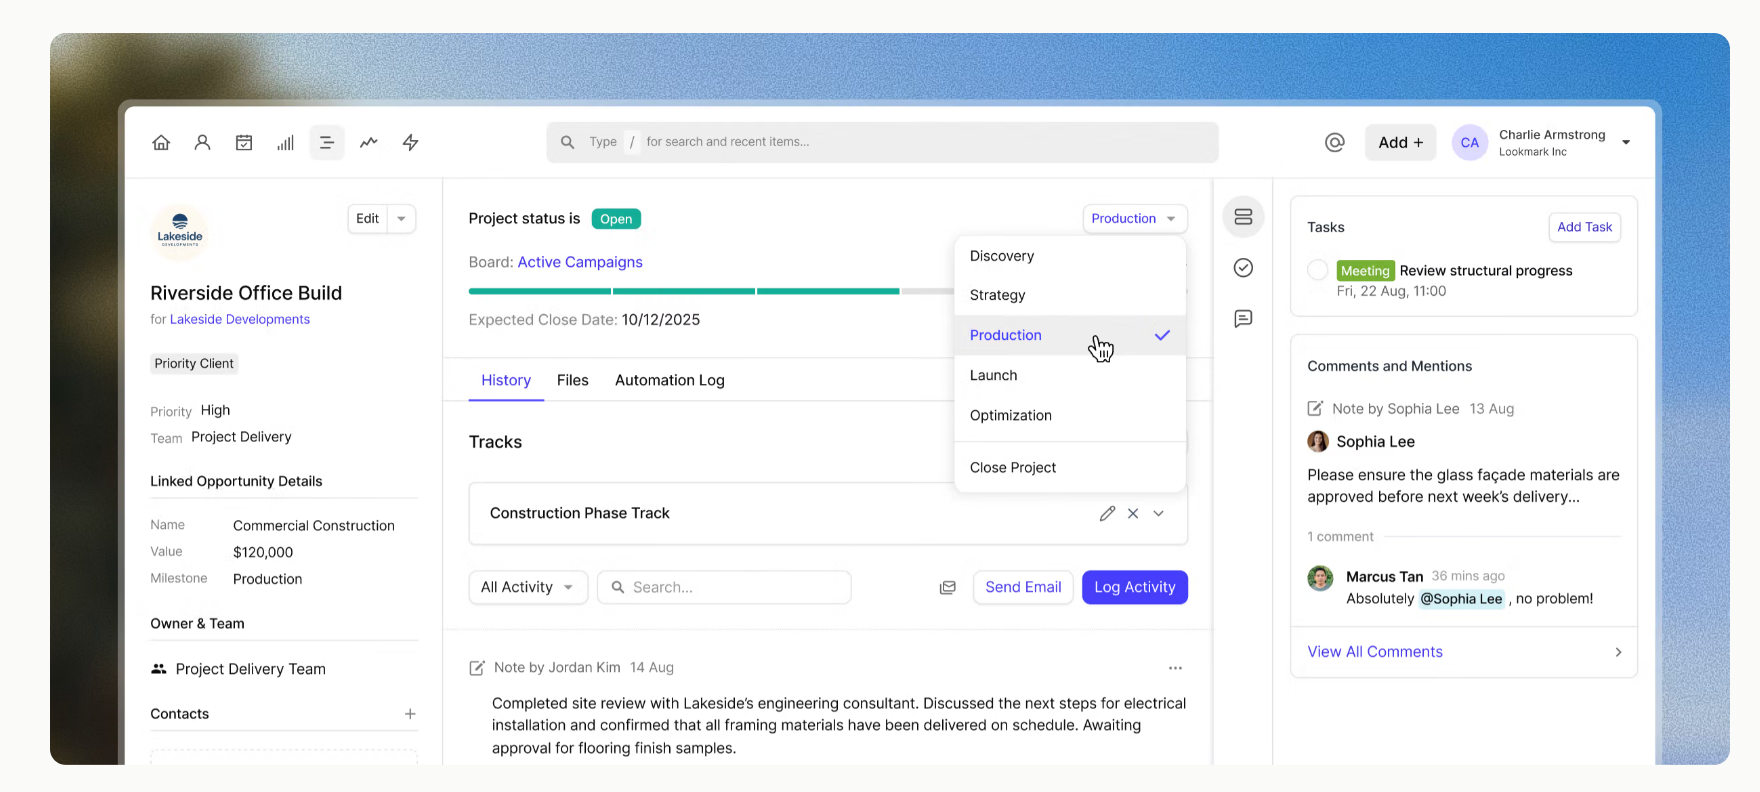The width and height of the screenshot is (1760, 792).
Task: Click the Log Activity button
Action: point(1135,587)
